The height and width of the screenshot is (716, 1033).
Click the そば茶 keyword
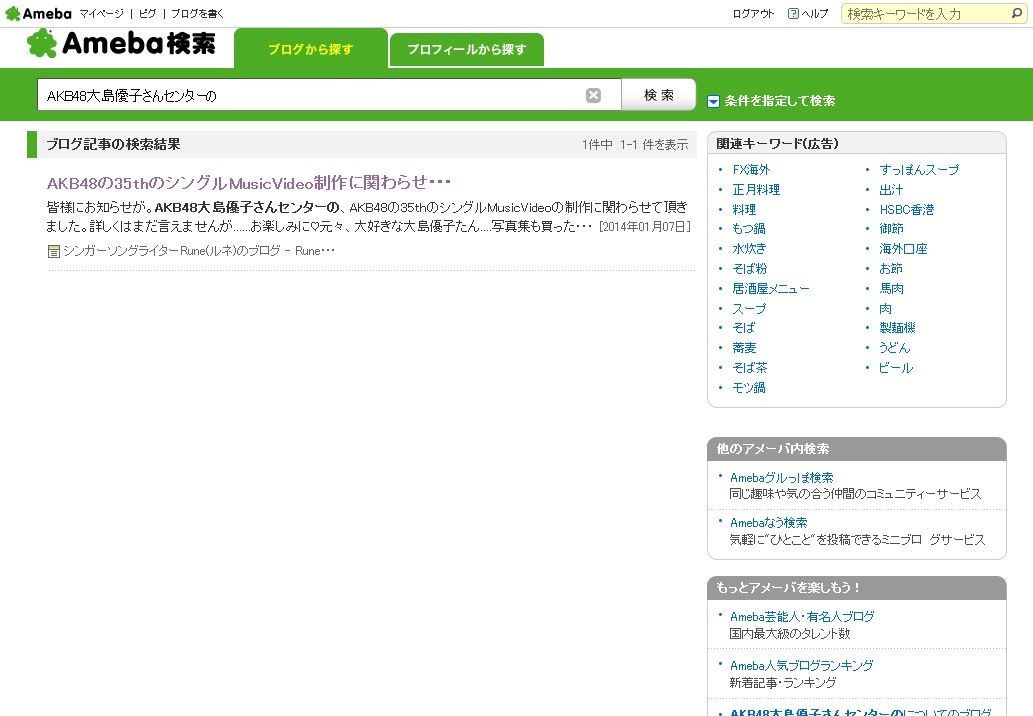[x=750, y=368]
